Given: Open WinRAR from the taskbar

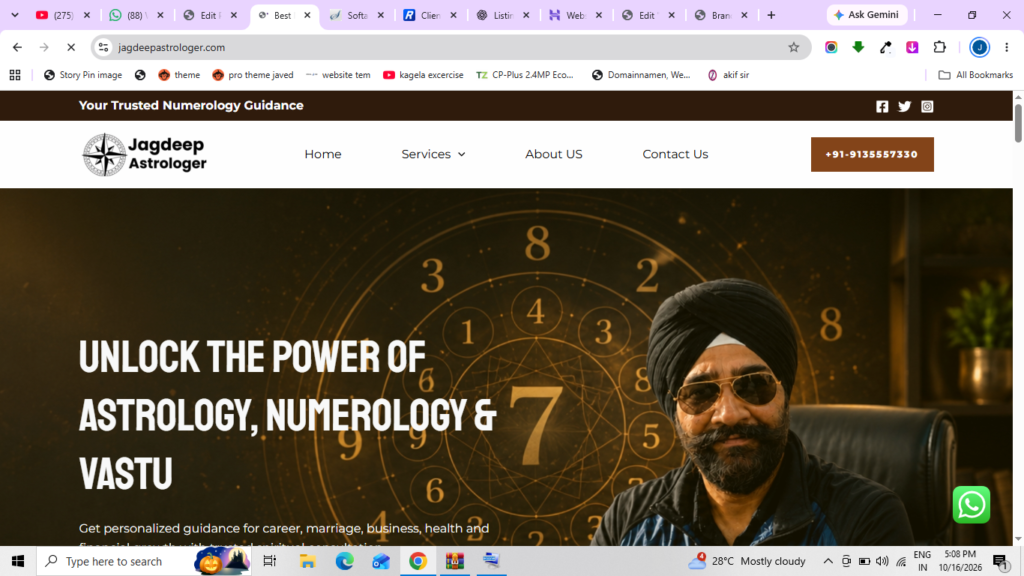Looking at the screenshot, I should click(455, 561).
